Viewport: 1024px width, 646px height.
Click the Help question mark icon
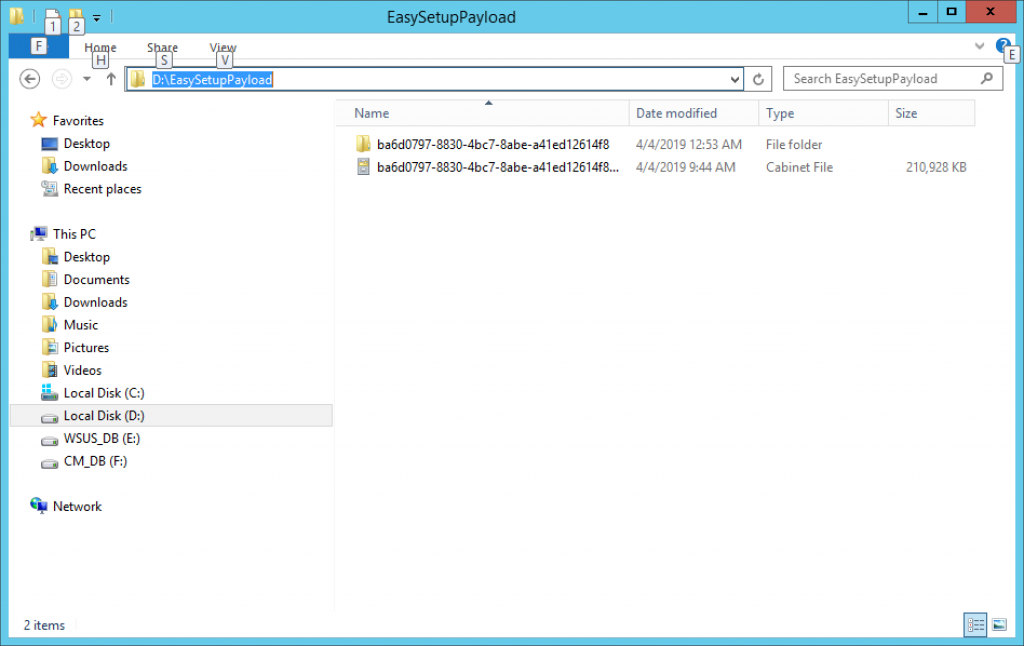pyautogui.click(x=1002, y=45)
